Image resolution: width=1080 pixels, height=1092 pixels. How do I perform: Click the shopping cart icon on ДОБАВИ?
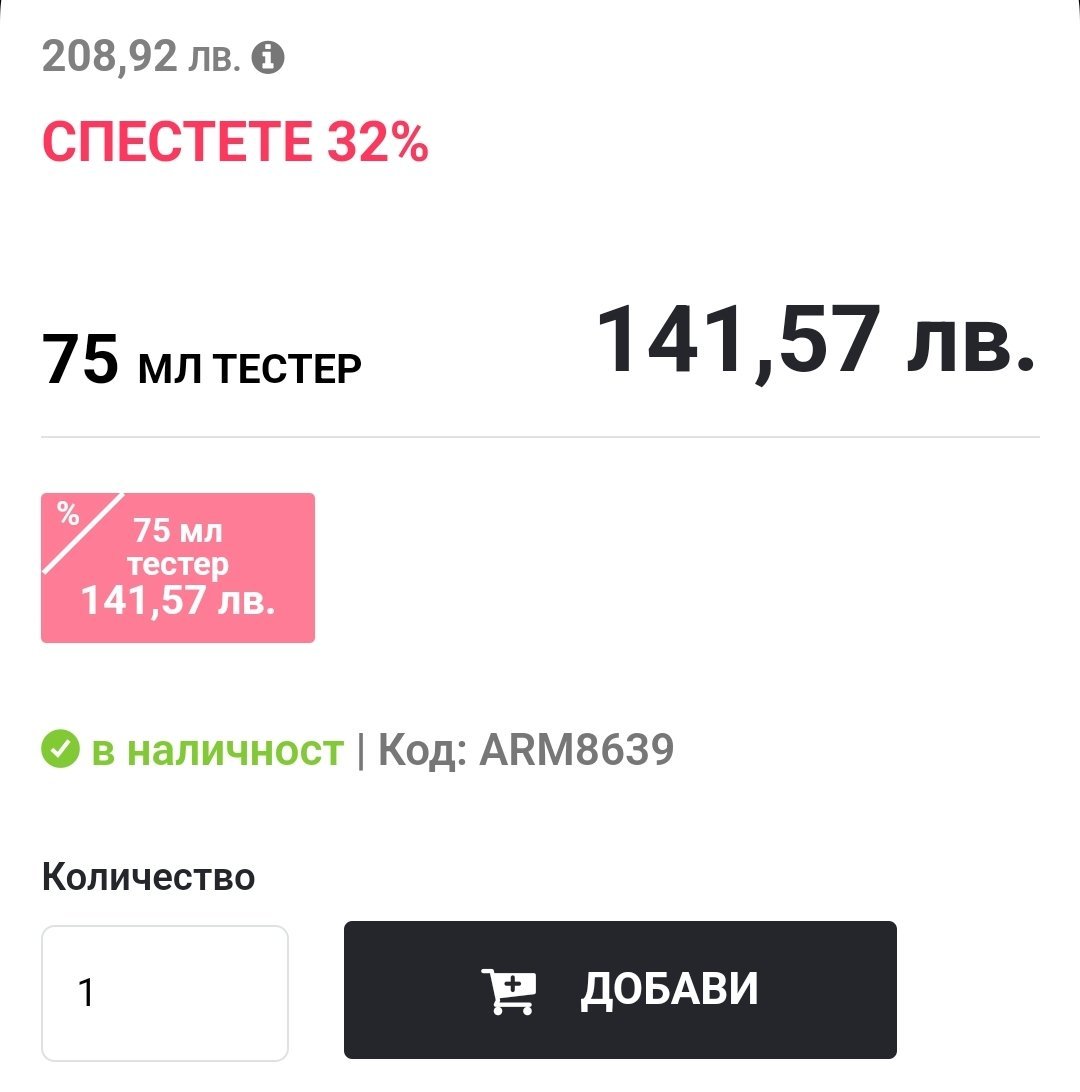(509, 990)
